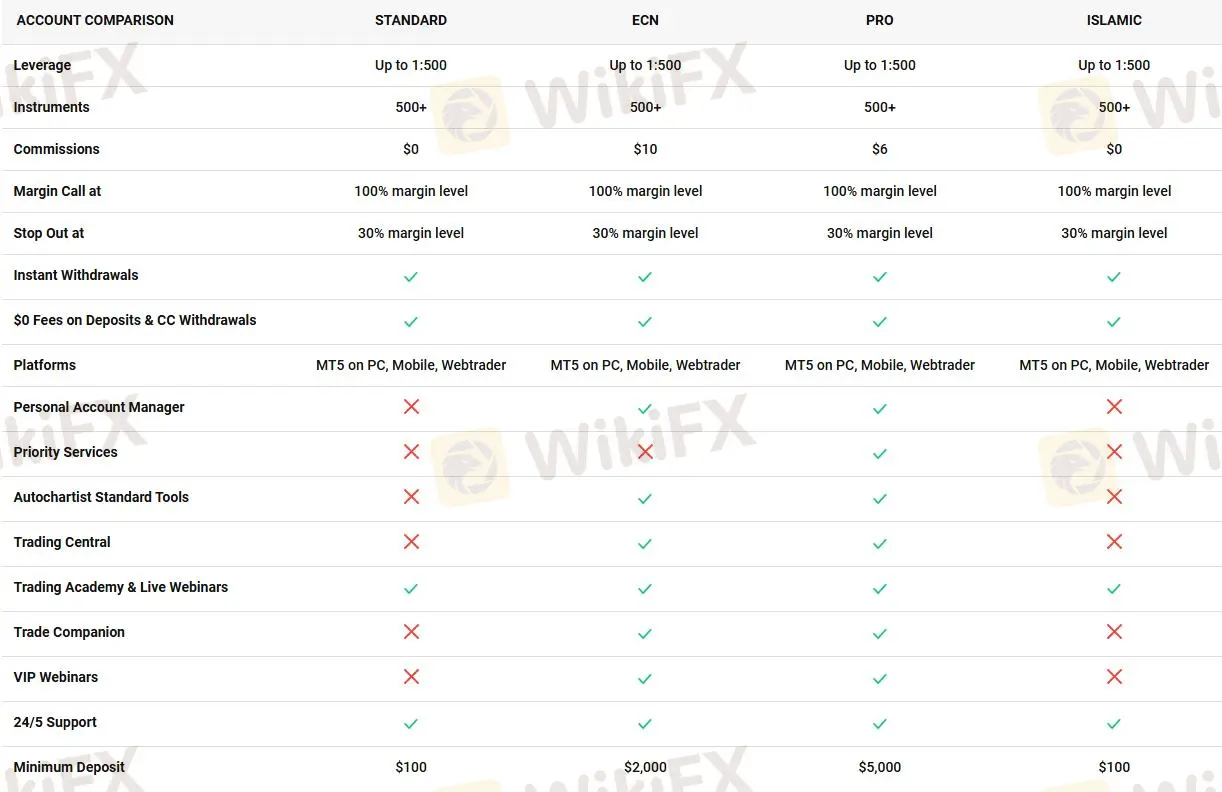Image resolution: width=1222 pixels, height=792 pixels.
Task: Select the ECN column header
Action: click(x=645, y=20)
